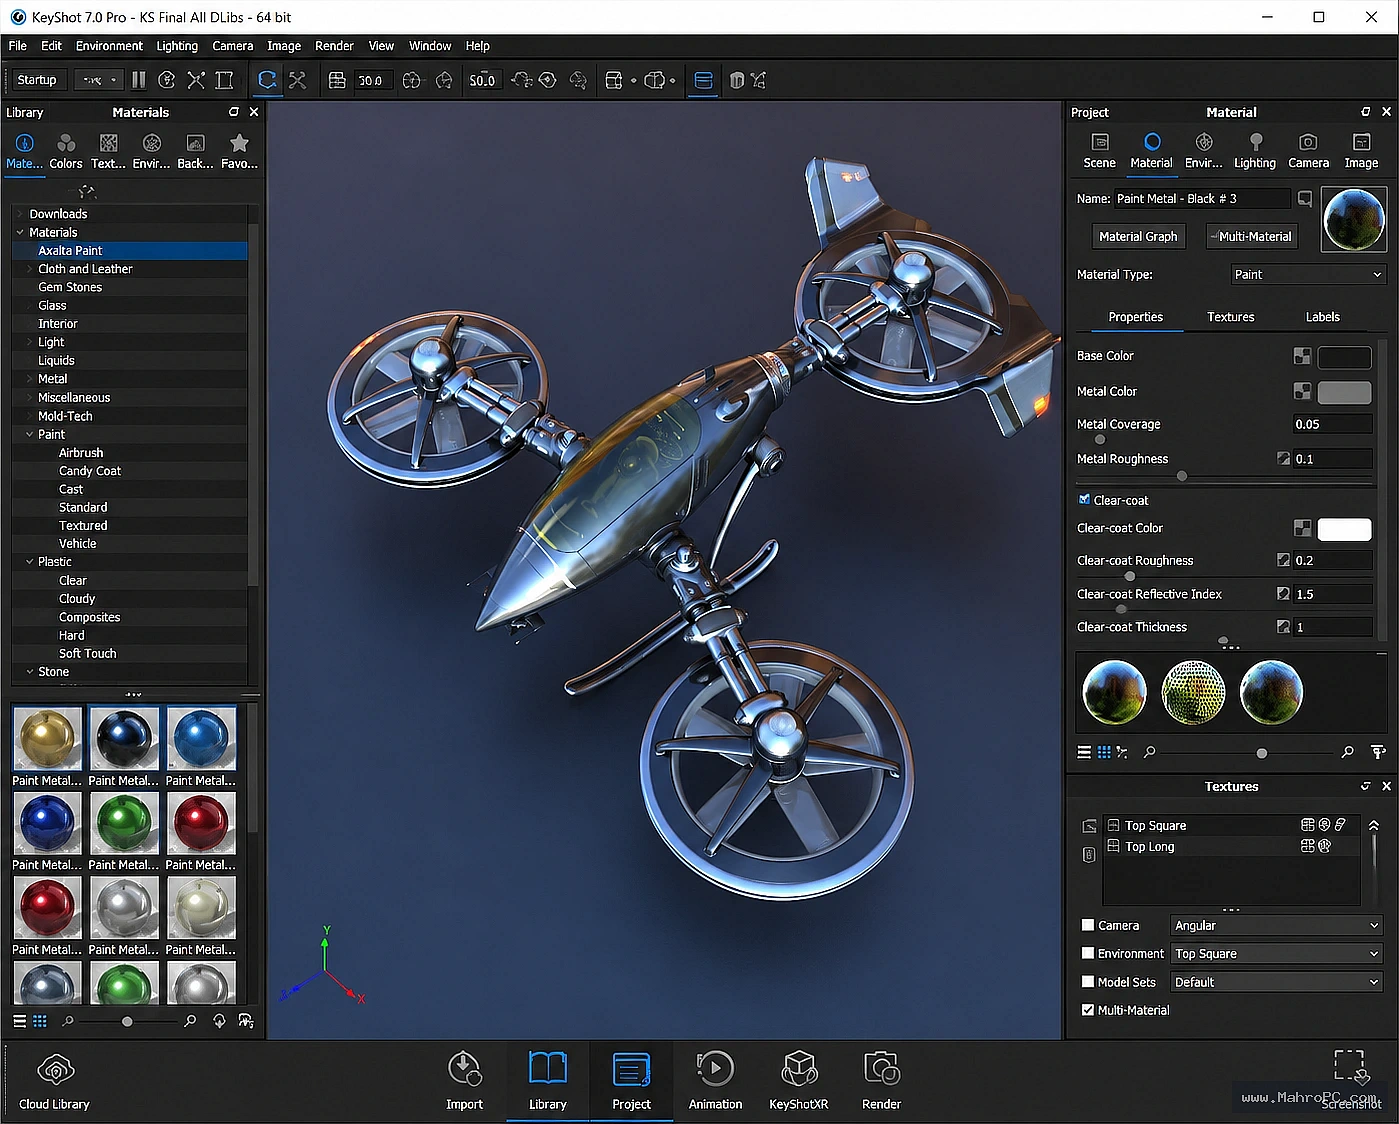Toggle the Clear-coat checkbox
The width and height of the screenshot is (1399, 1124).
(x=1084, y=500)
